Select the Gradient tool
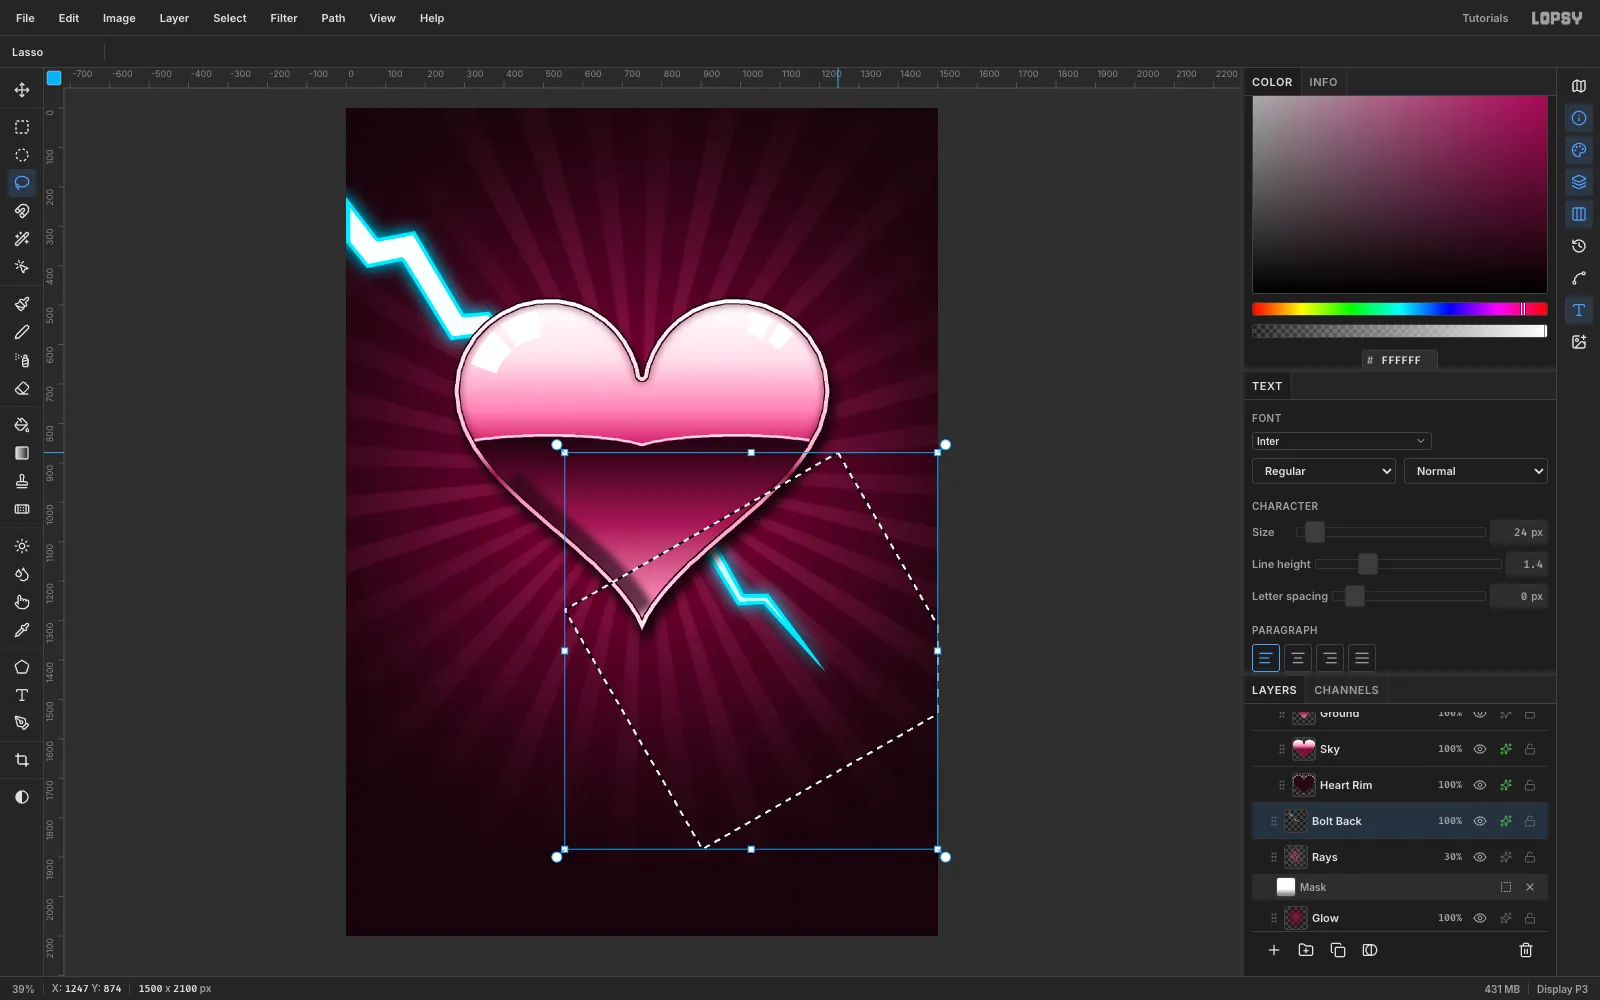Image resolution: width=1600 pixels, height=1000 pixels. tap(22, 453)
